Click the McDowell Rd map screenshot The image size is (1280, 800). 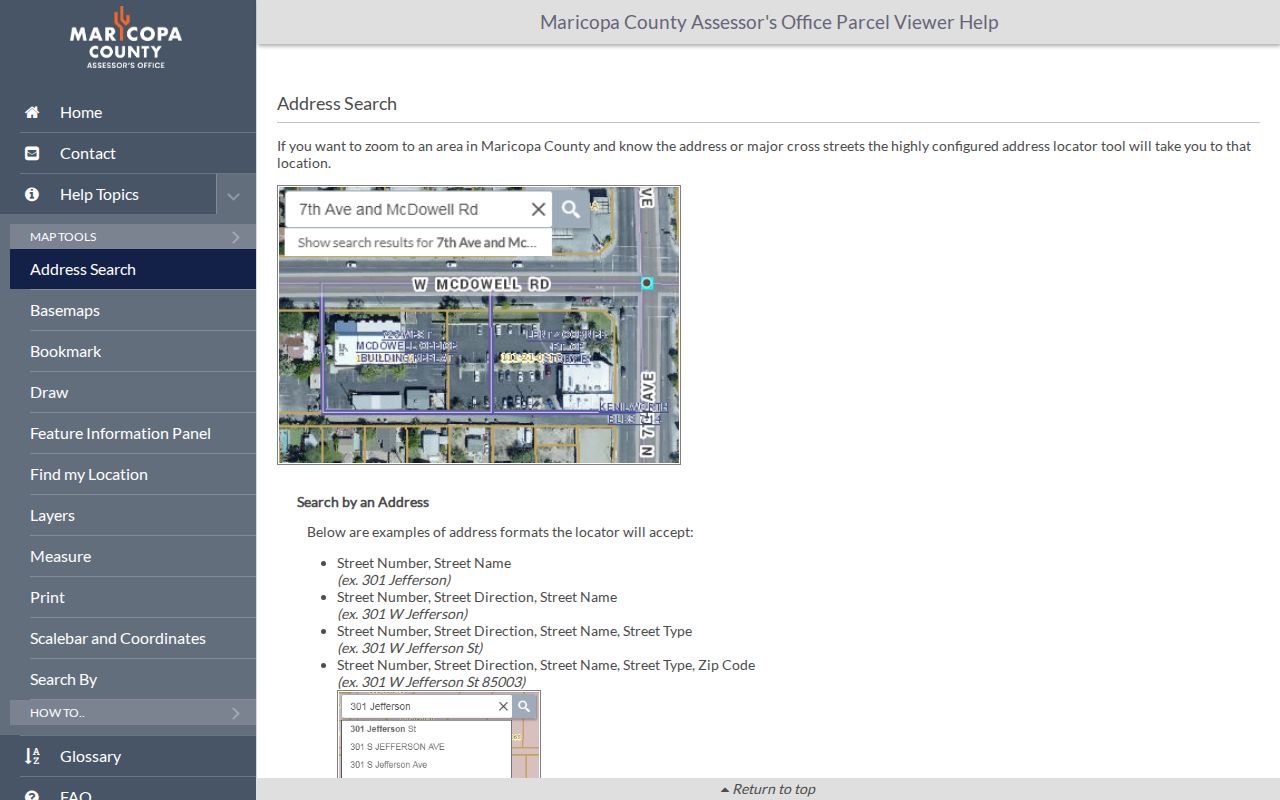(x=479, y=325)
